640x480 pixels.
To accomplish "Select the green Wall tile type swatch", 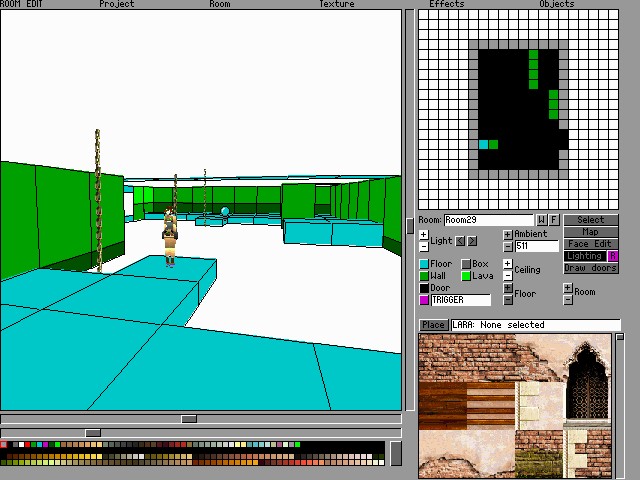I will coord(424,276).
